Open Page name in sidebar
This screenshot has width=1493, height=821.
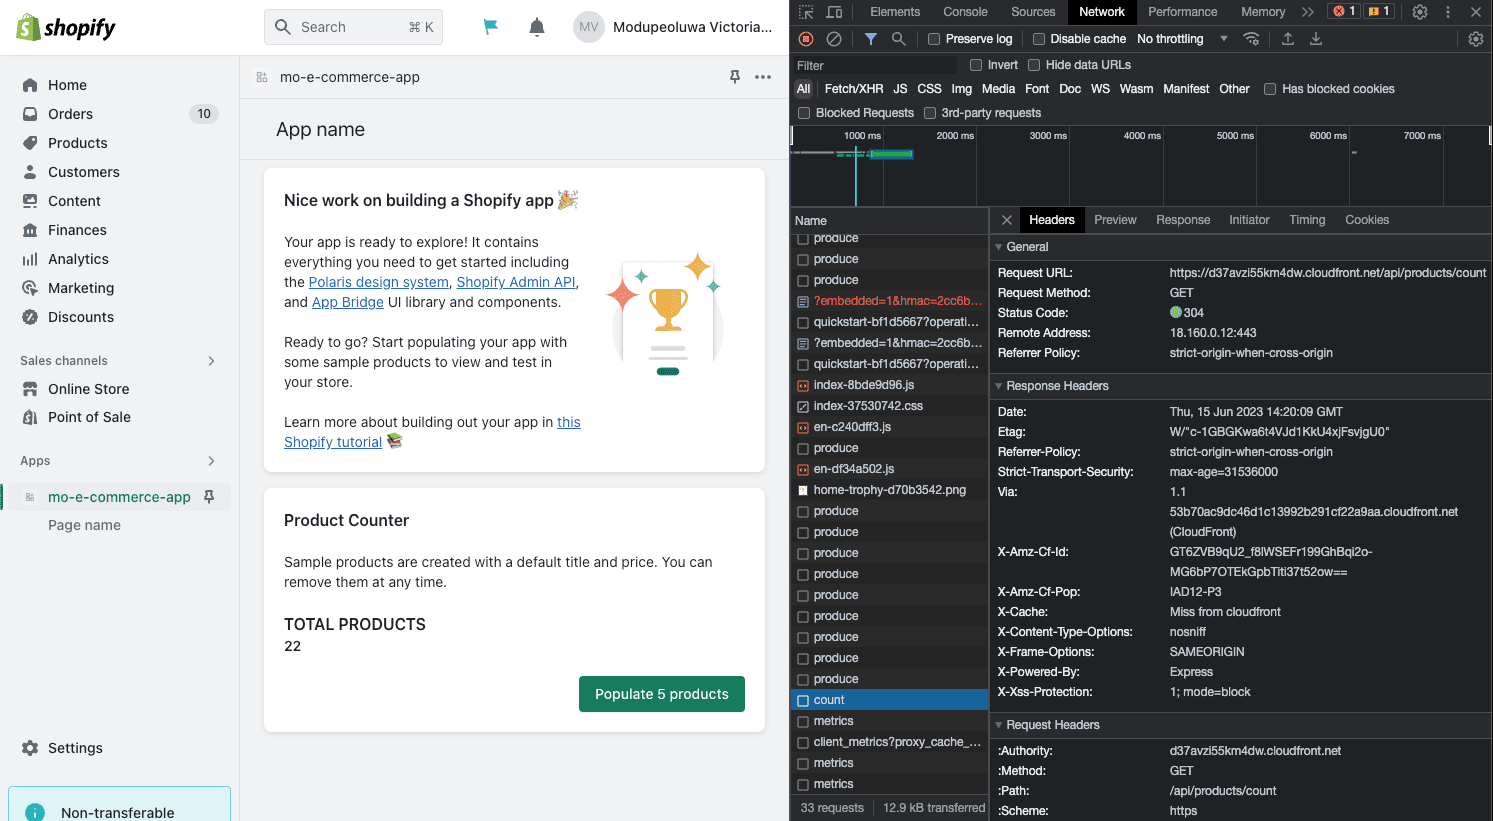pos(84,525)
